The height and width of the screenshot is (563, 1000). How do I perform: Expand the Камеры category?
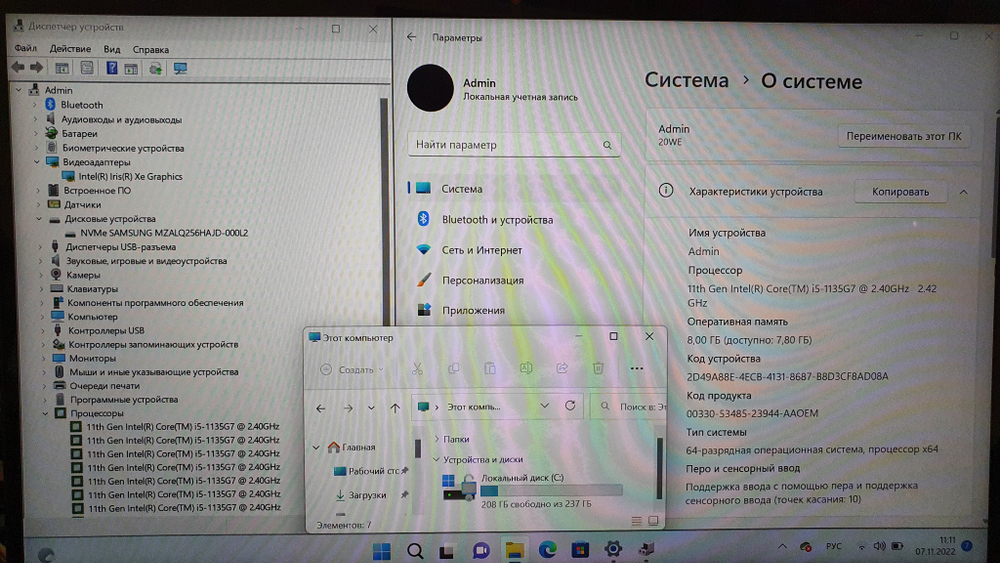click(40, 275)
